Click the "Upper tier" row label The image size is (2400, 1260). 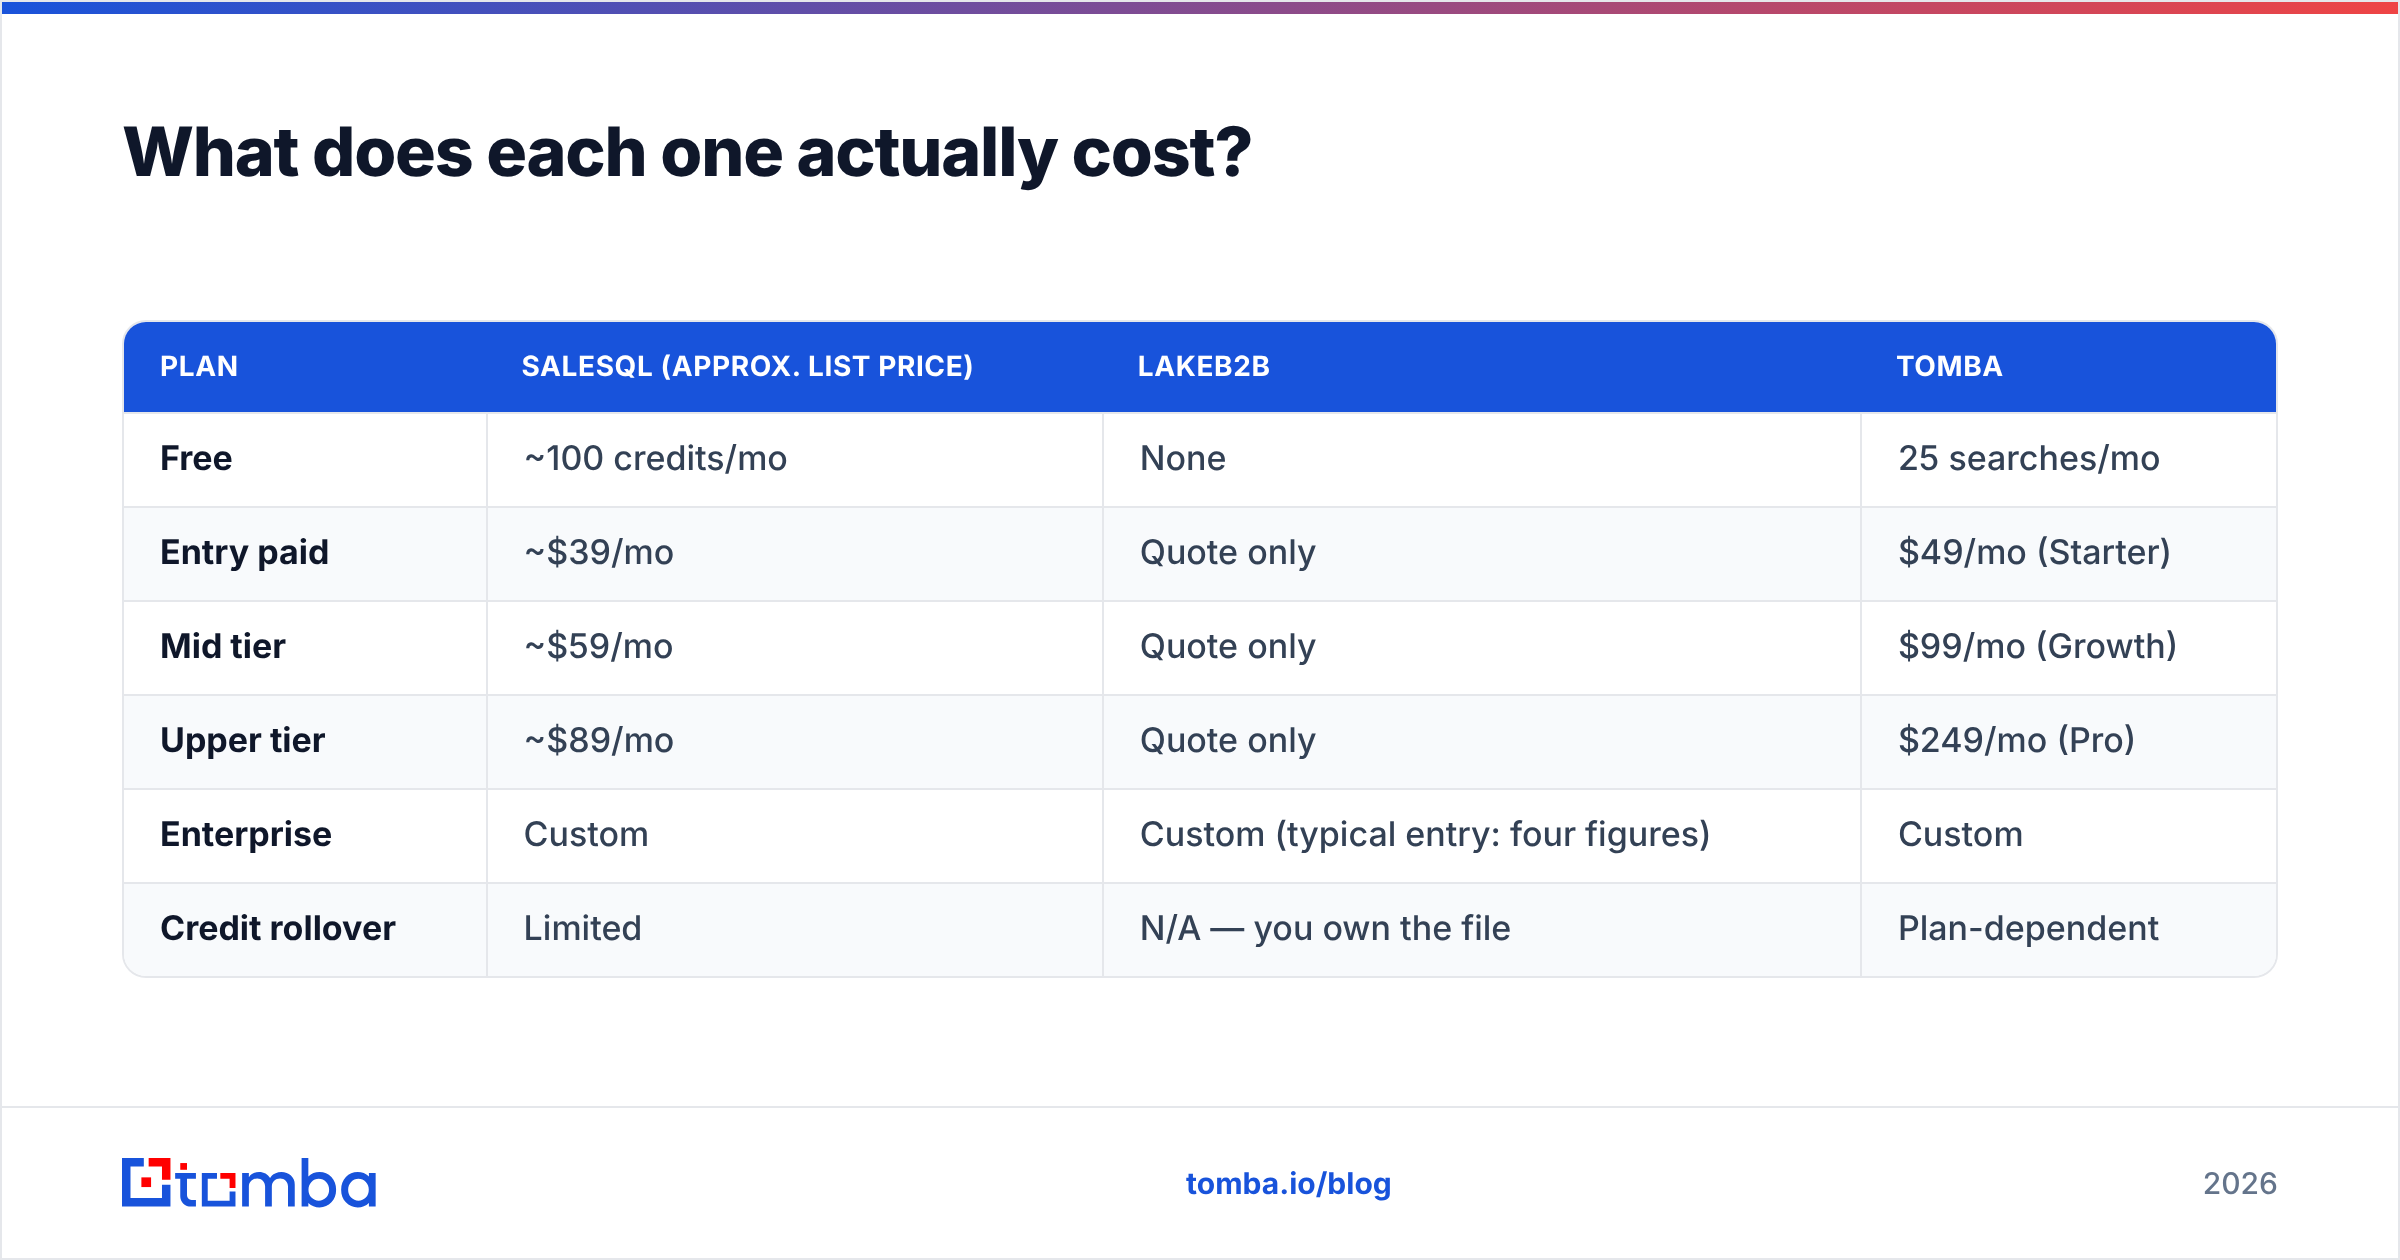click(243, 740)
